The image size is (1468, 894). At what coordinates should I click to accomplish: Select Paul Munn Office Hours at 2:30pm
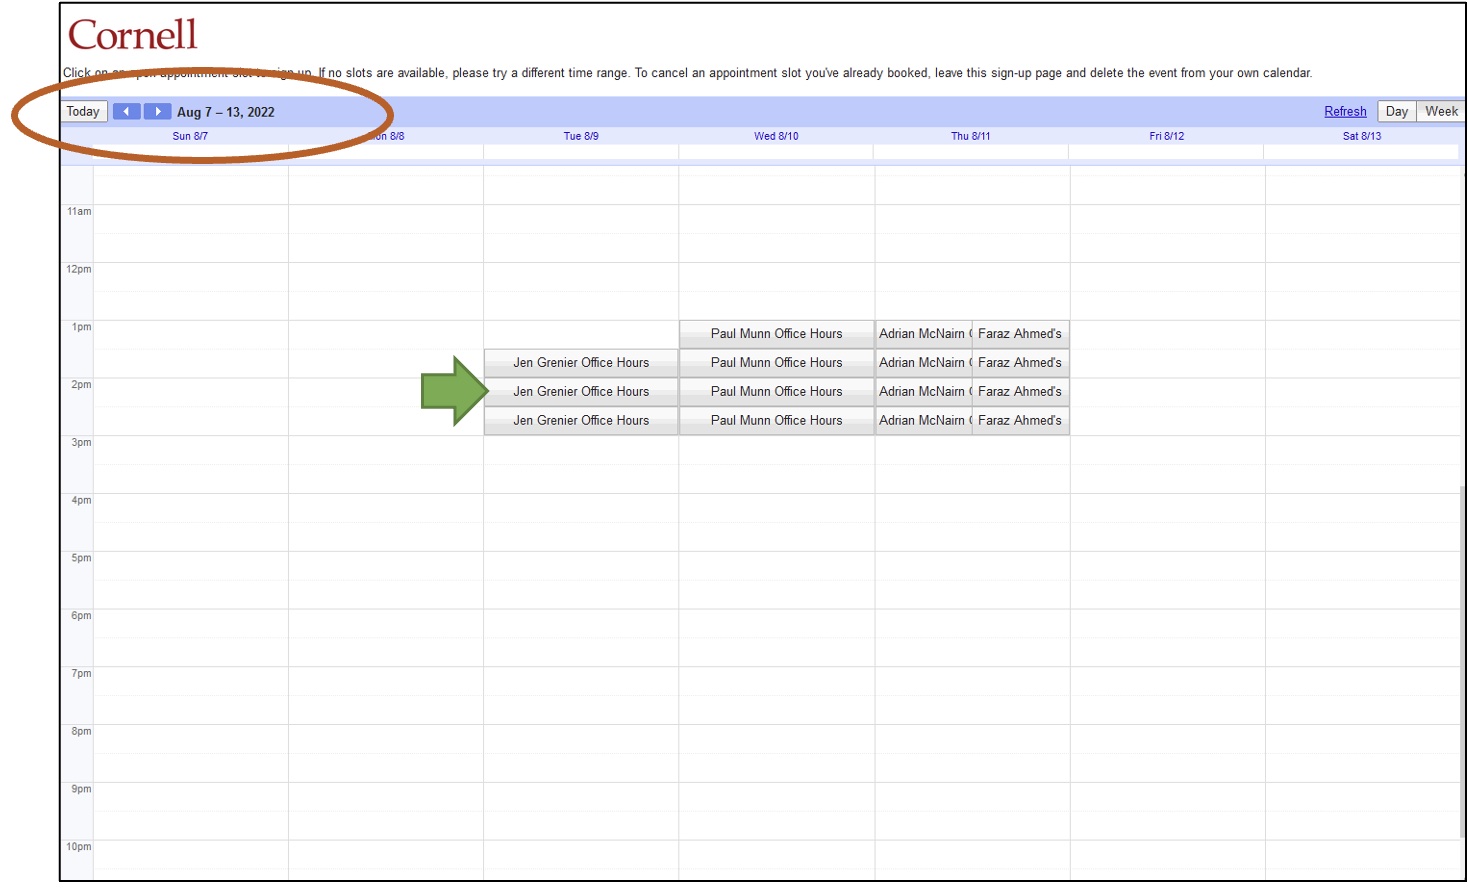(776, 421)
